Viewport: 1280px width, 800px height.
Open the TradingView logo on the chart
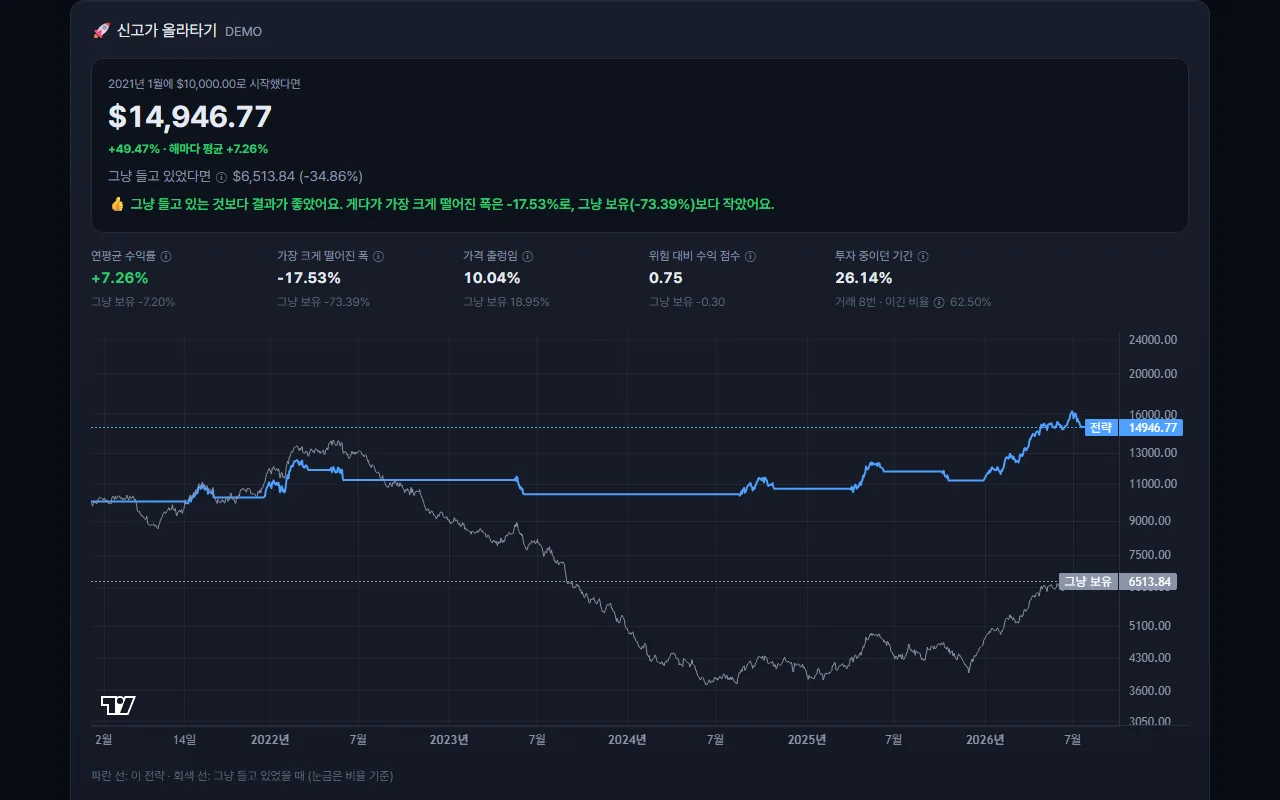click(118, 705)
